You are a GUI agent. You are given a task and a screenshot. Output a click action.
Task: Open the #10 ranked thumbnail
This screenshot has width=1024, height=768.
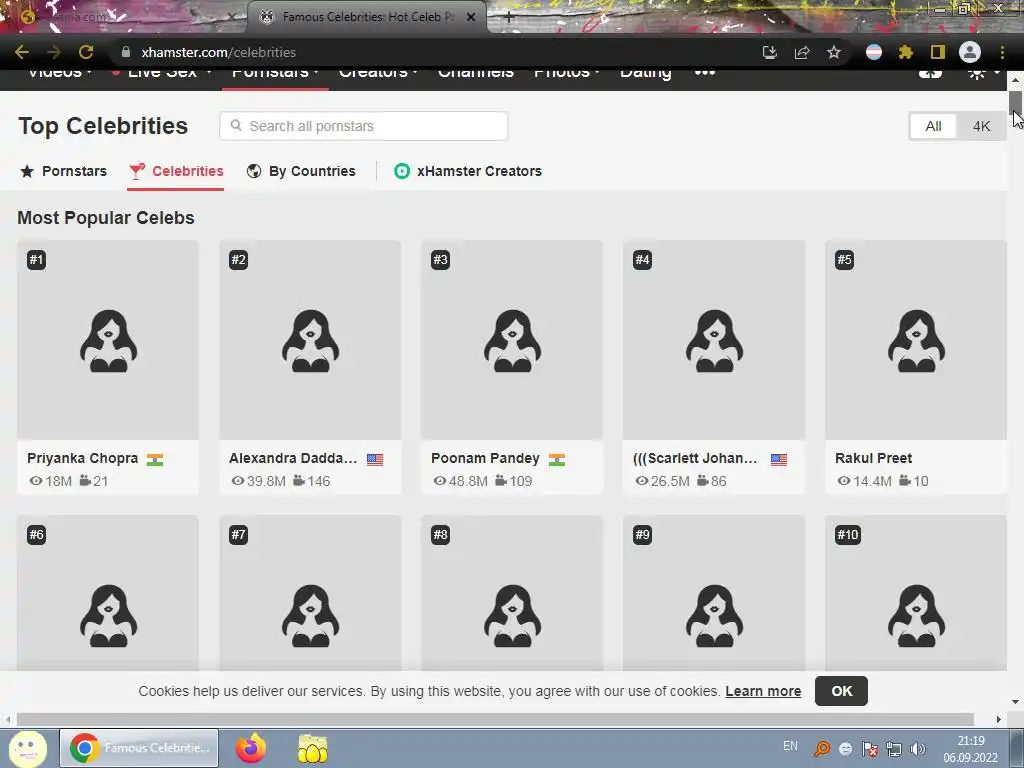(916, 593)
